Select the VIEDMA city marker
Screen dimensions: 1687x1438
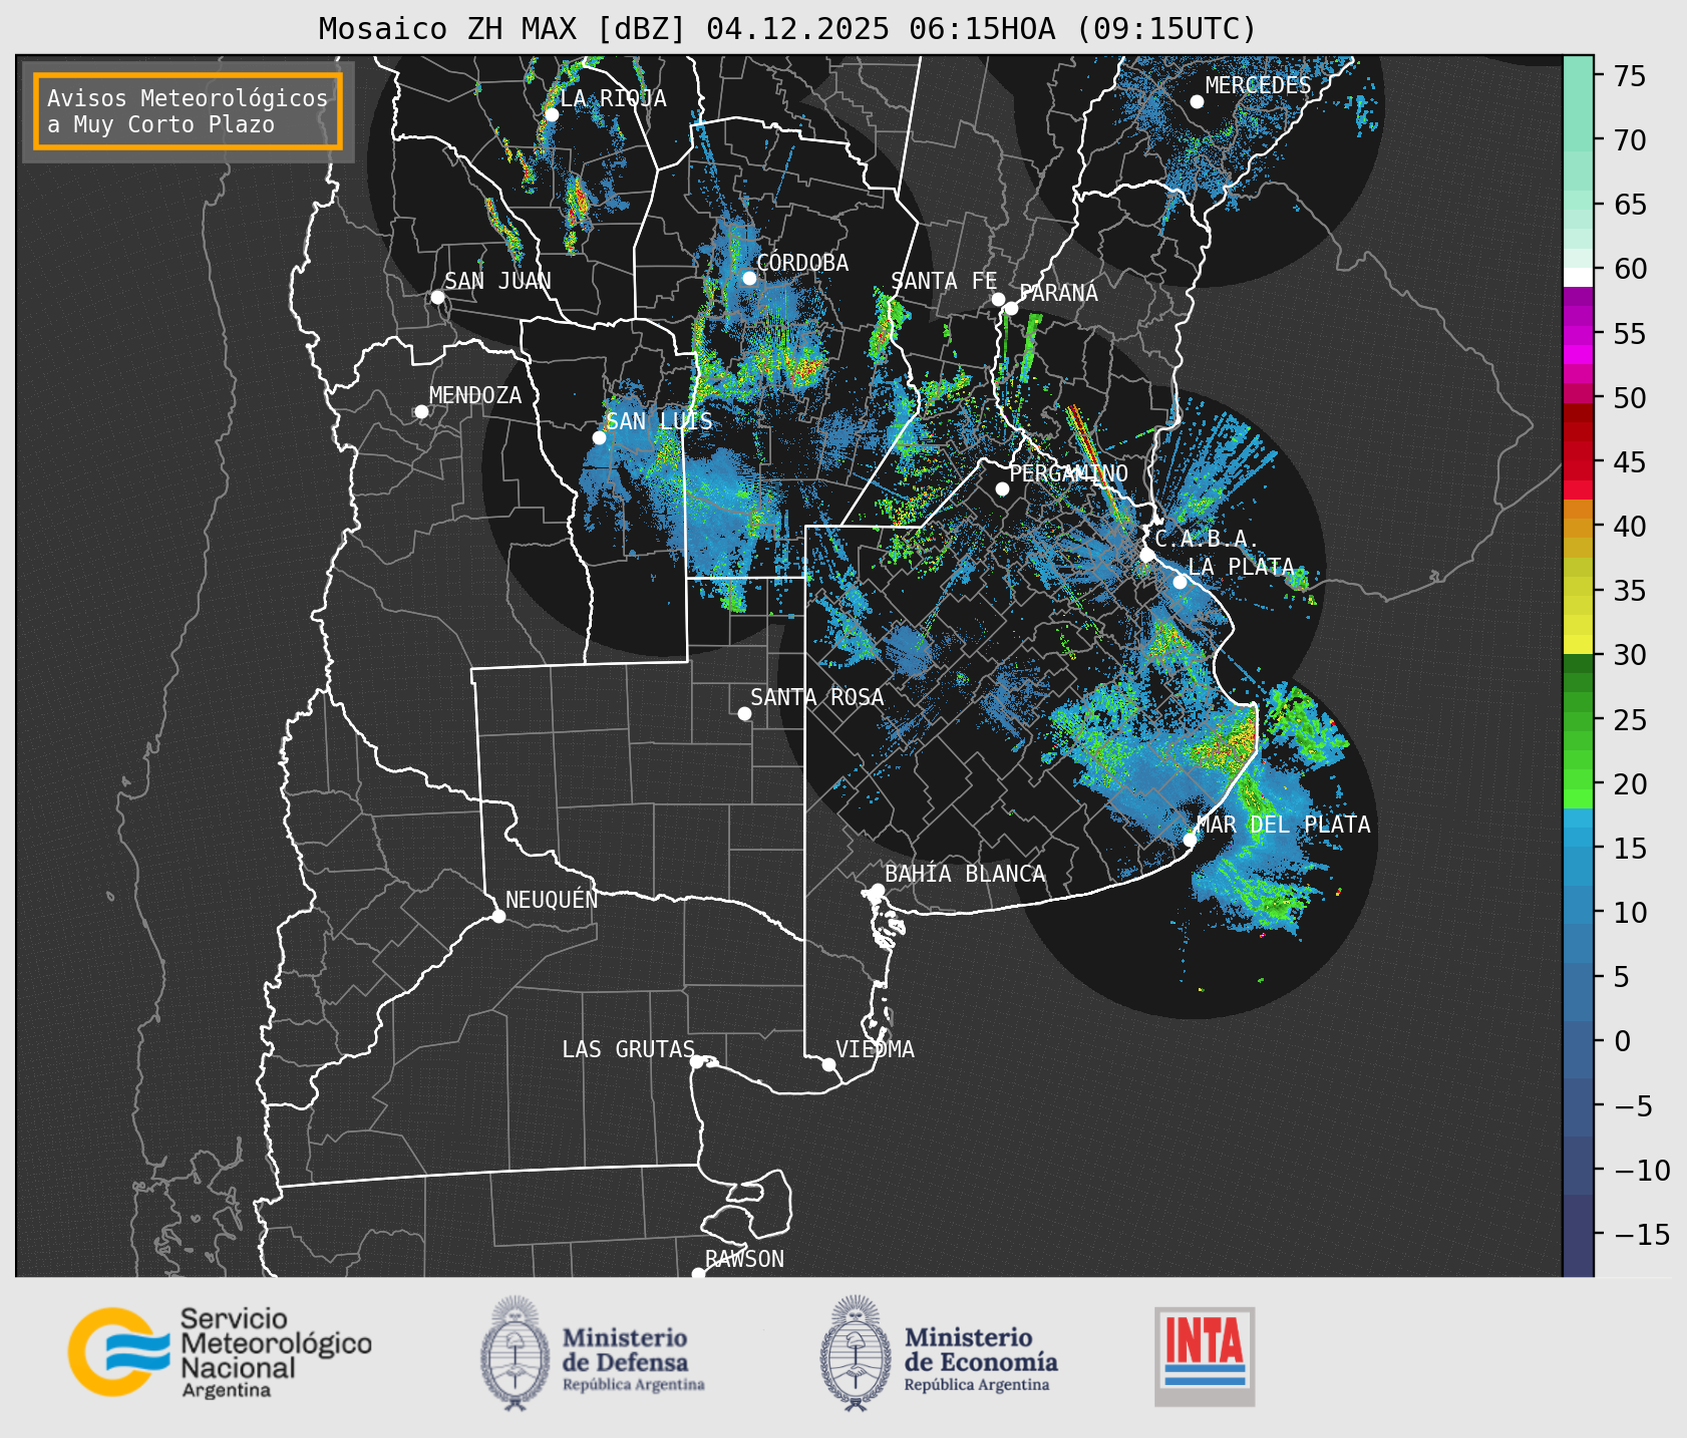pyautogui.click(x=828, y=1064)
